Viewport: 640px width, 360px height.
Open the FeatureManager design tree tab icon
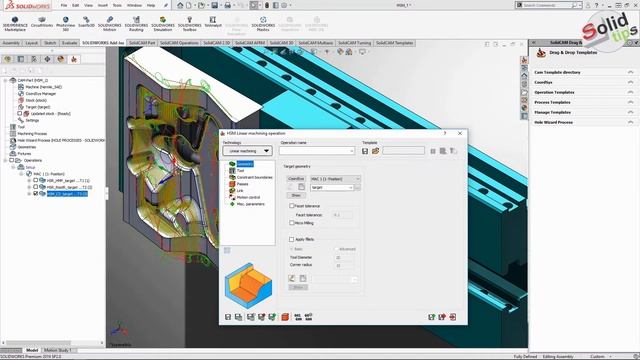coord(7,59)
